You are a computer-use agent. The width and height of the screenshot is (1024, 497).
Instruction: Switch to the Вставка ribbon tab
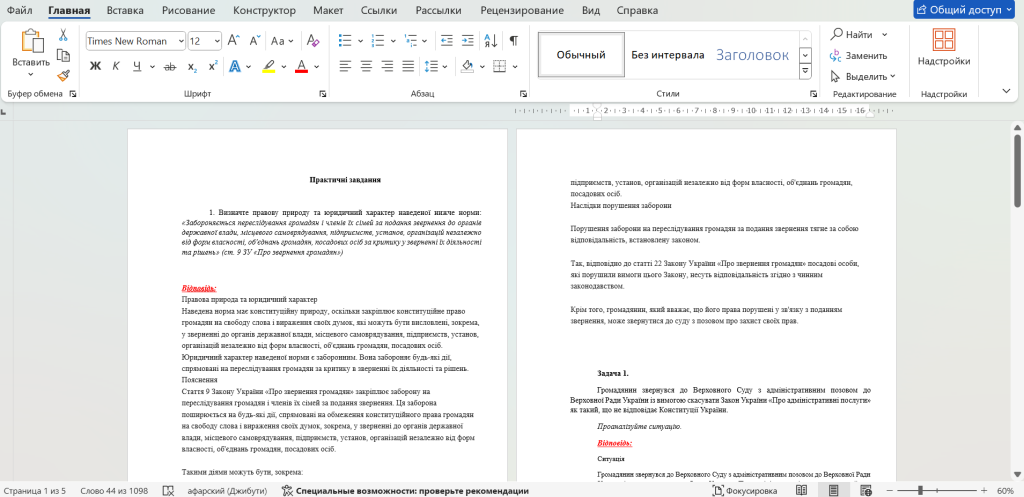pyautogui.click(x=125, y=11)
